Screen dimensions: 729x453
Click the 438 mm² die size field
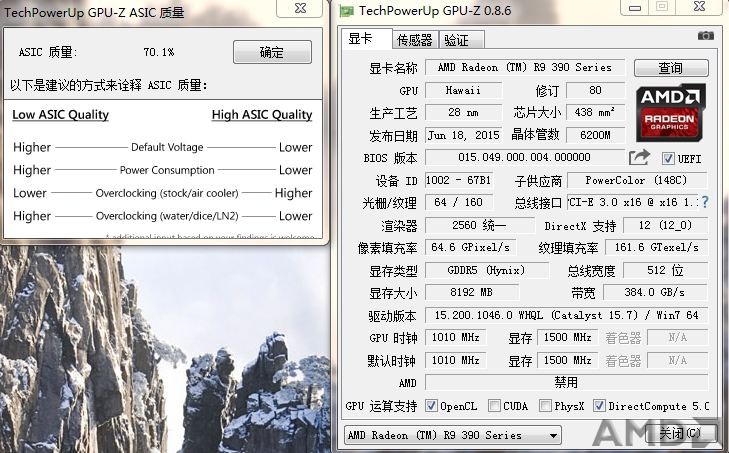click(x=596, y=113)
